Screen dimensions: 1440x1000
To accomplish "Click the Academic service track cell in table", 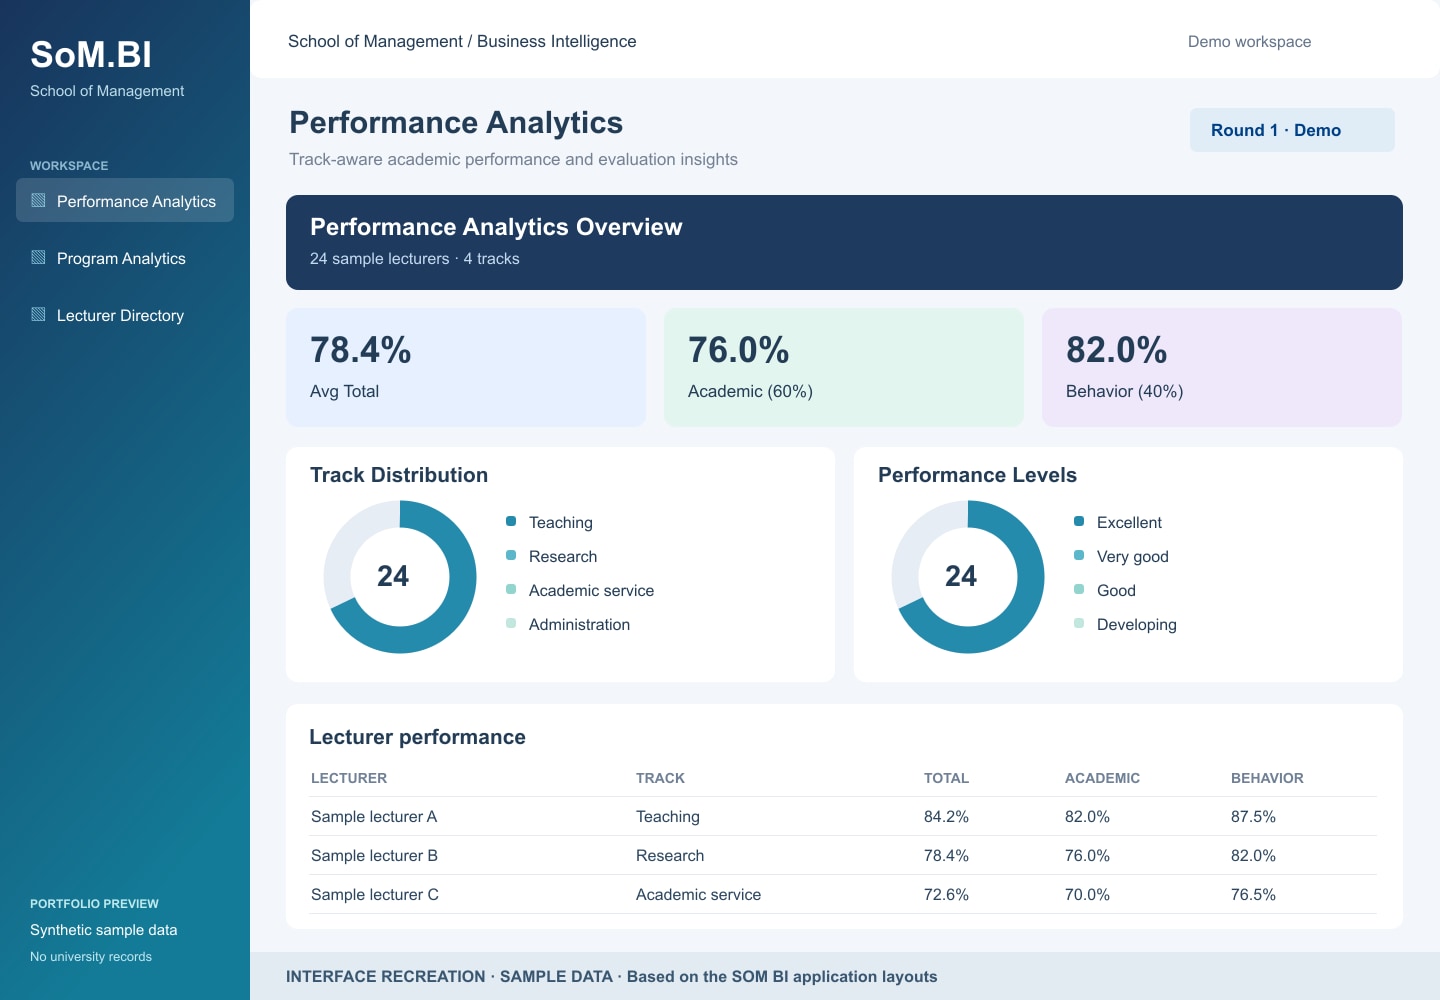I will tap(698, 894).
